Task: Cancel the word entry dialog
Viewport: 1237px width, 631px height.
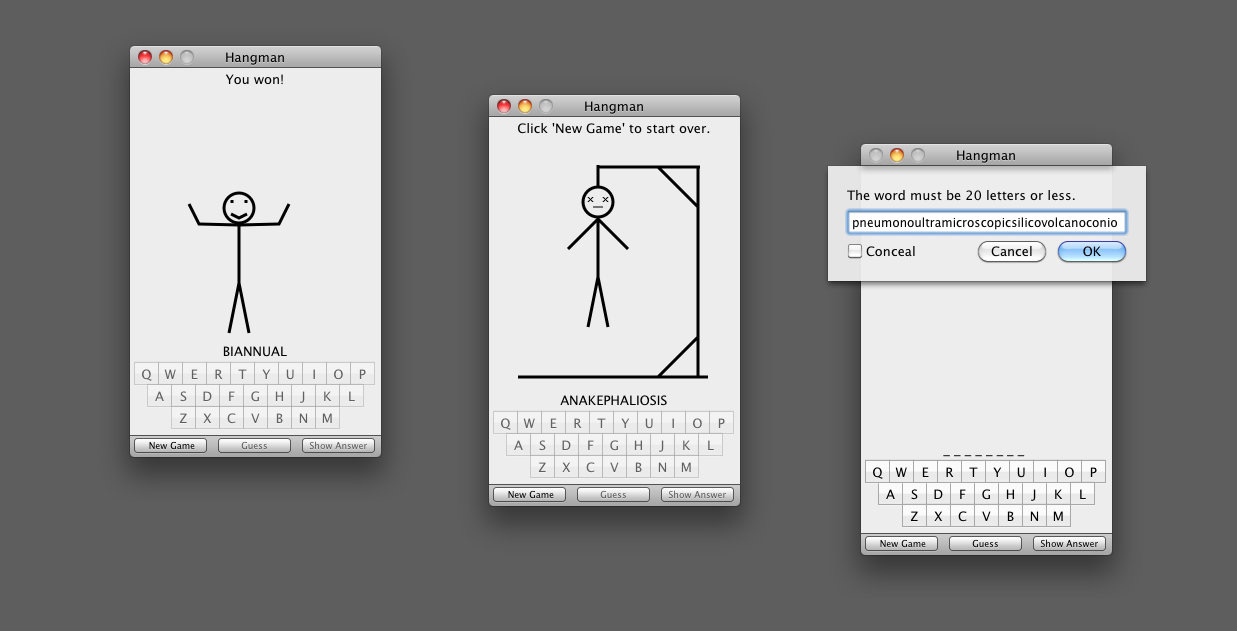Action: pyautogui.click(x=1011, y=252)
